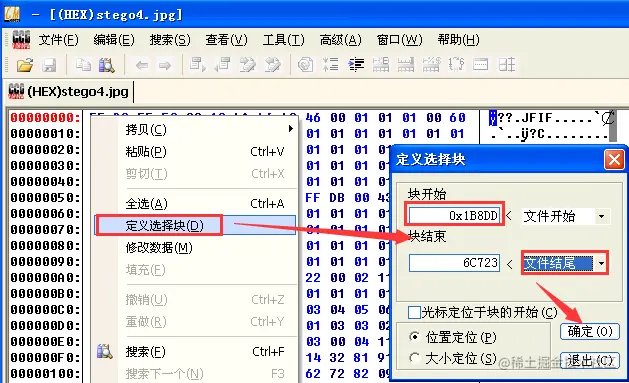Click the icon on the (HEX)stego4.jpg tab
629x383 pixels.
click(x=16, y=91)
